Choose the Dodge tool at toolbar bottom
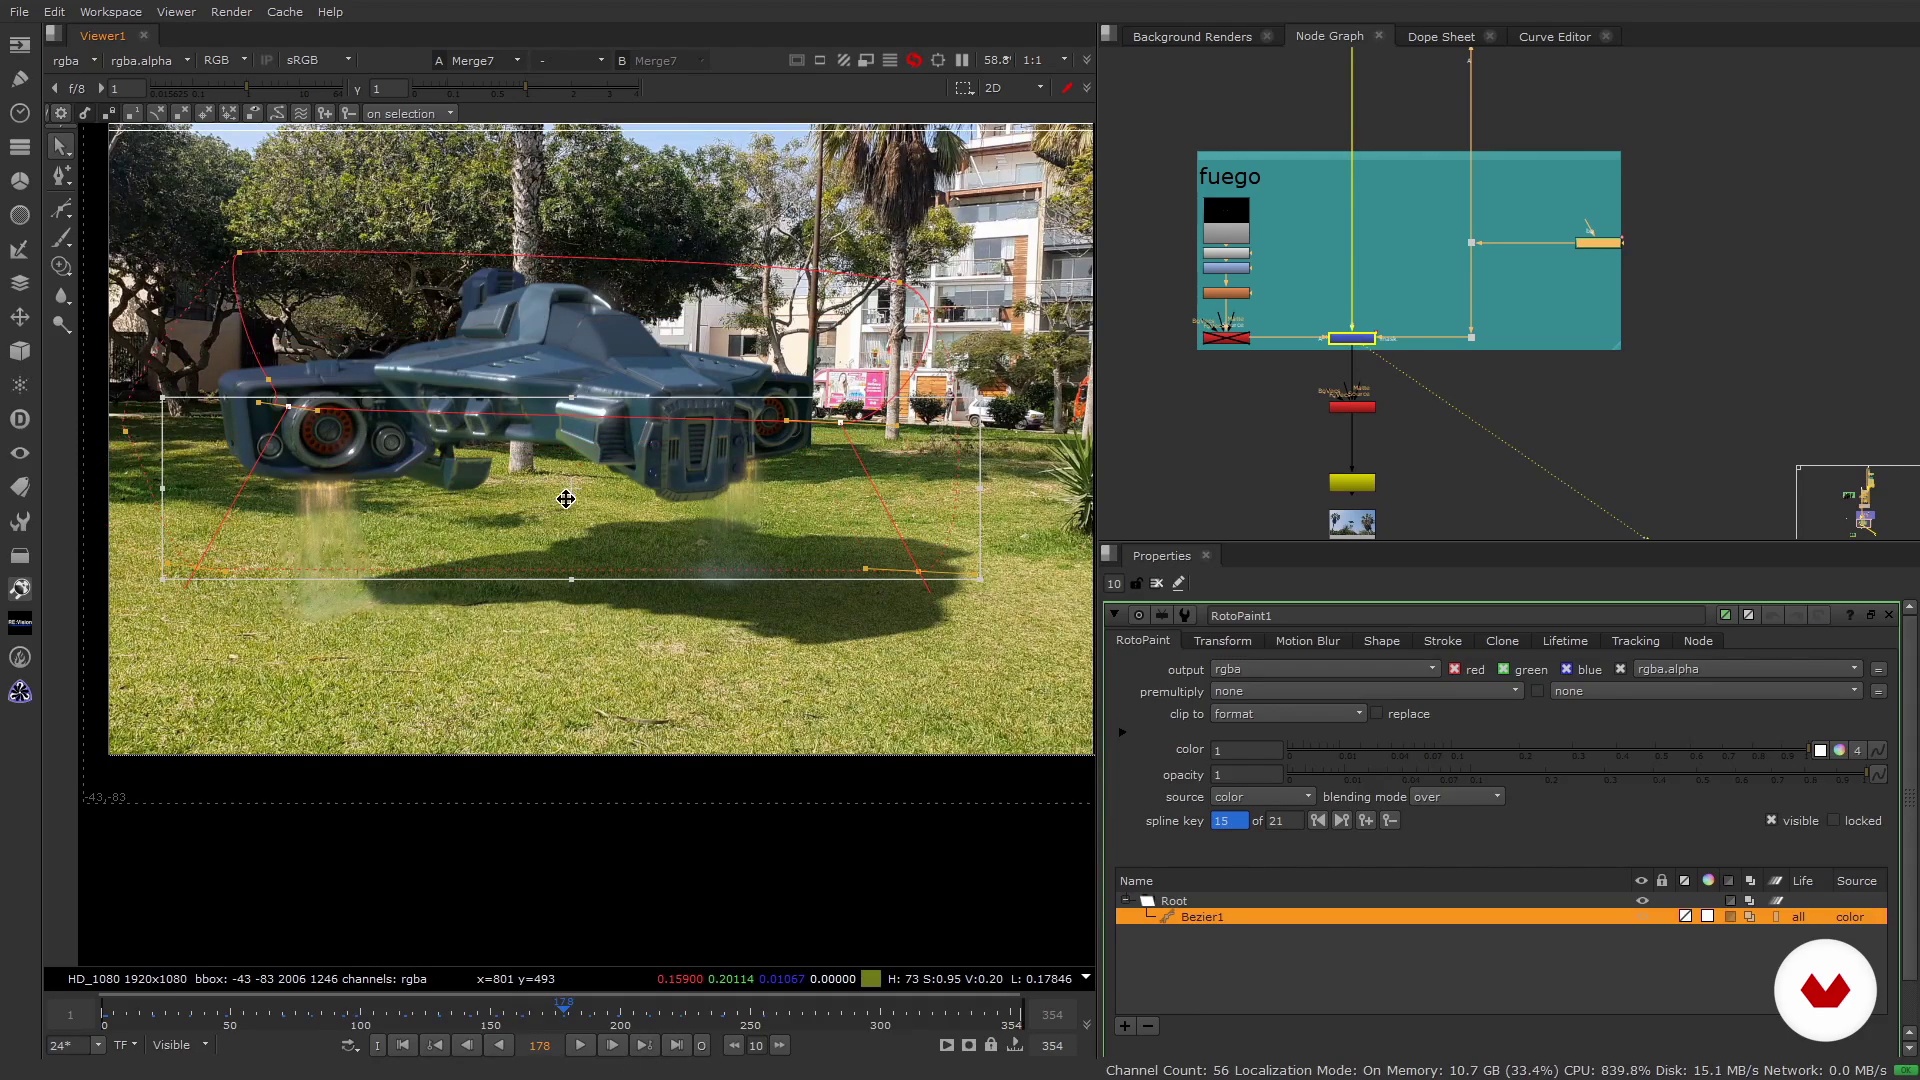Screen dimensions: 1920x1080 60,325
